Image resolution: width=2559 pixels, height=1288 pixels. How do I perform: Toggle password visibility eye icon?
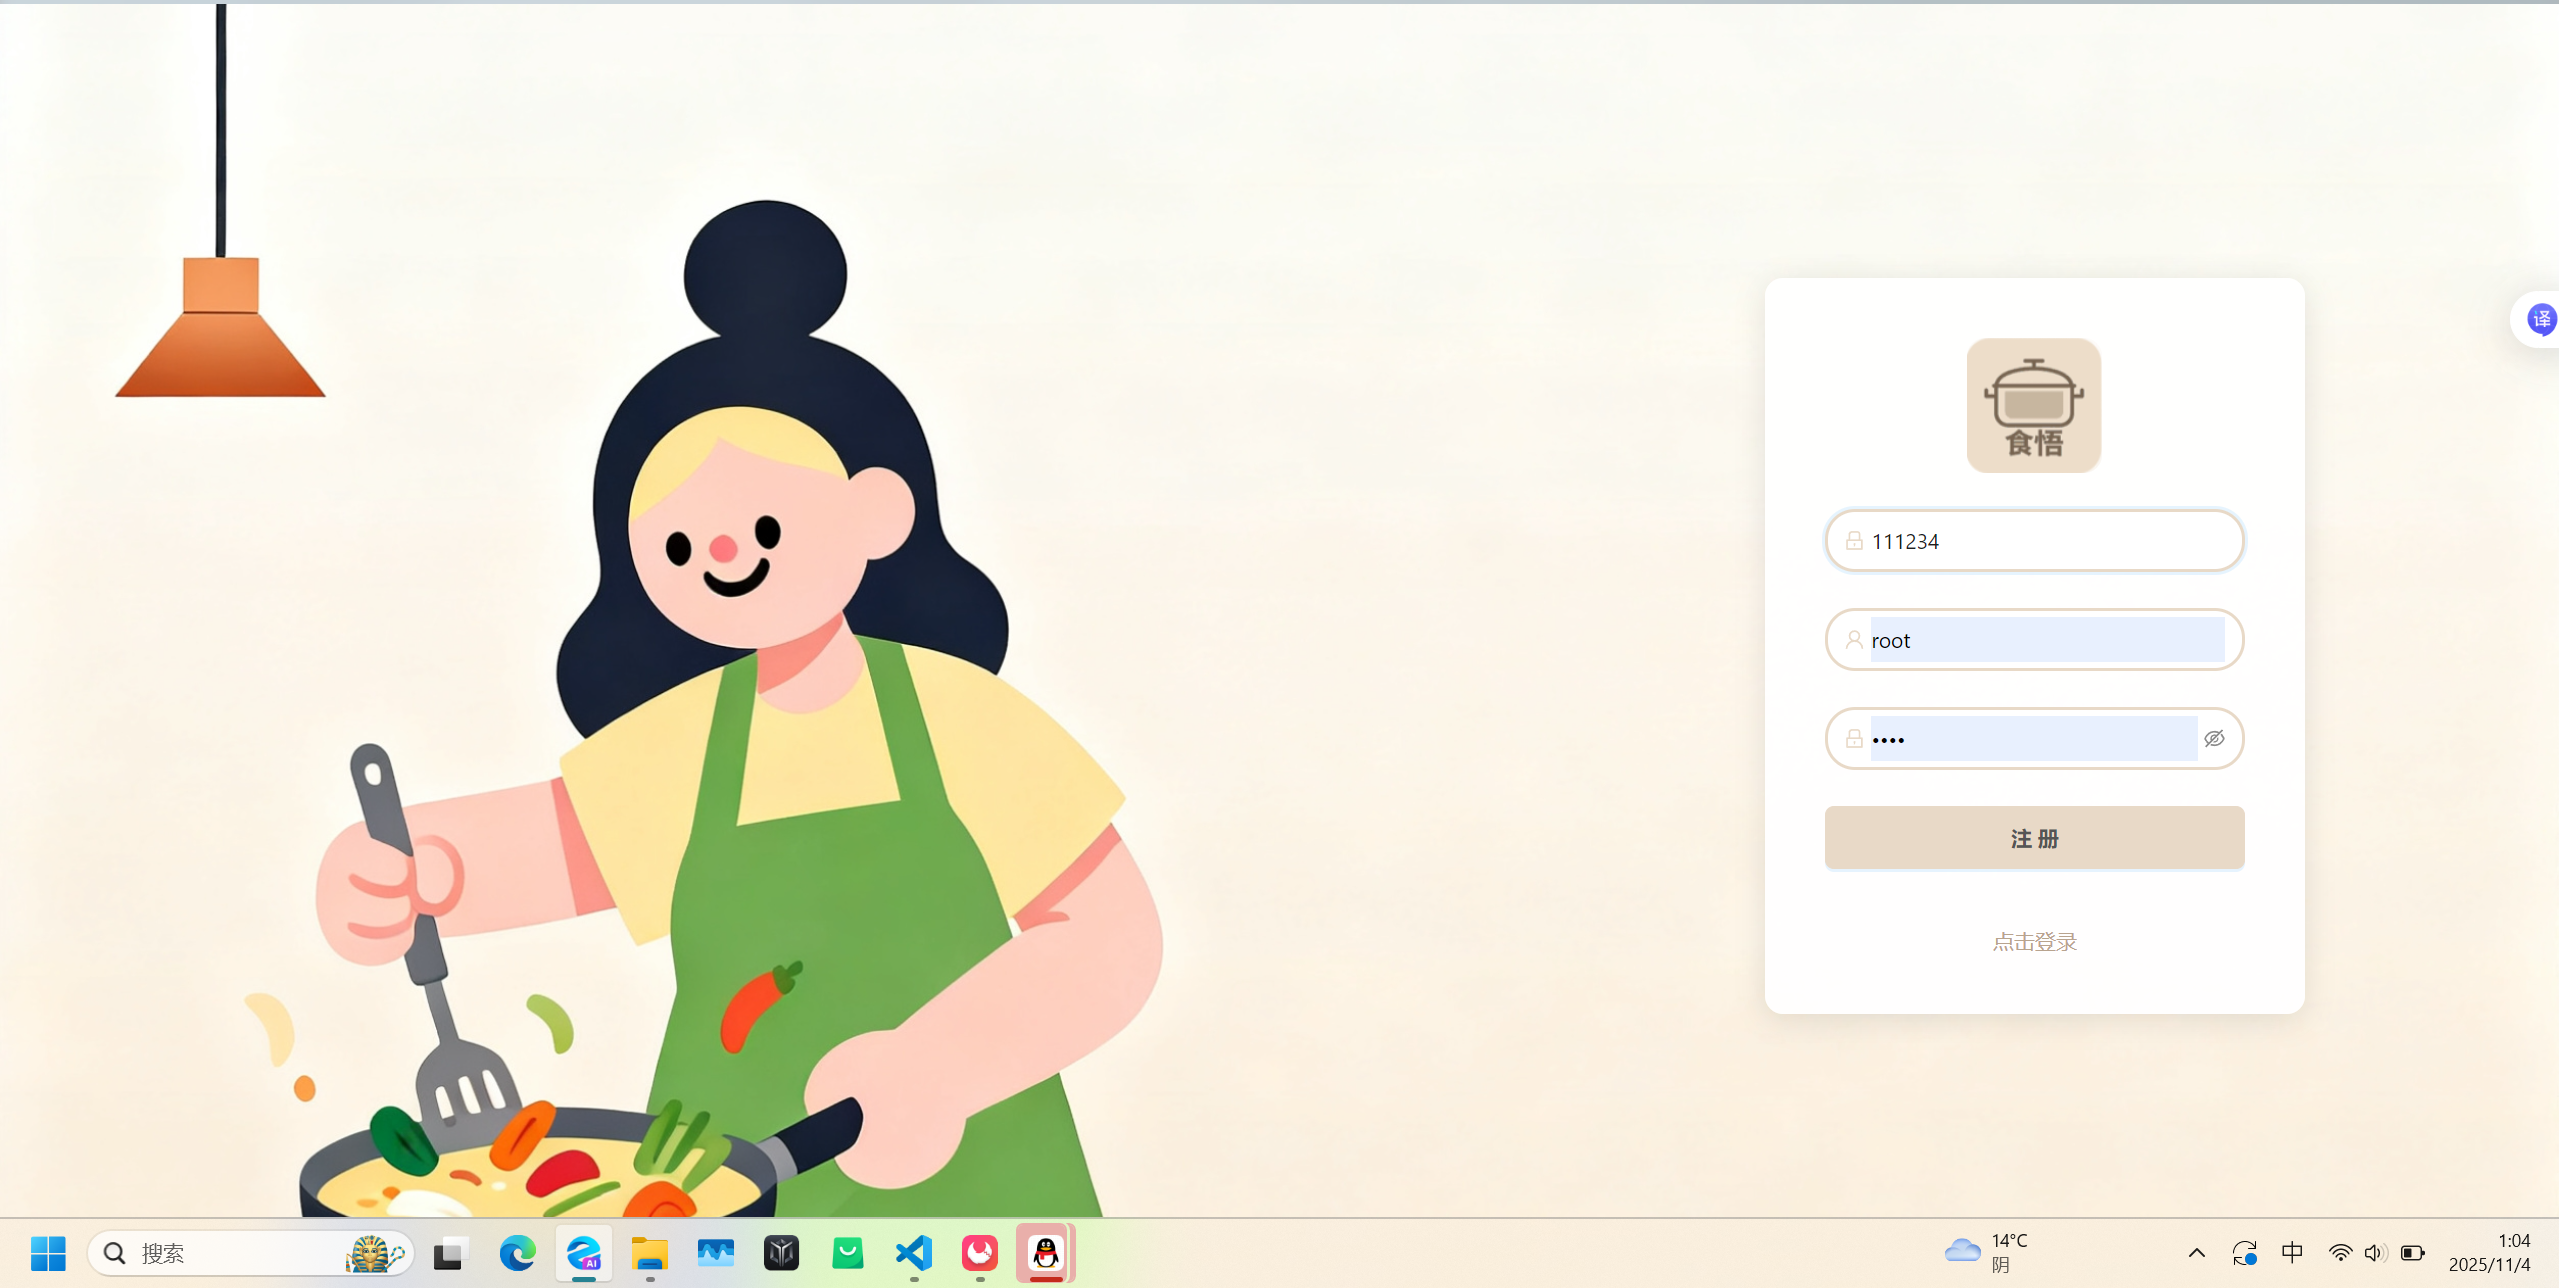pos(2214,739)
